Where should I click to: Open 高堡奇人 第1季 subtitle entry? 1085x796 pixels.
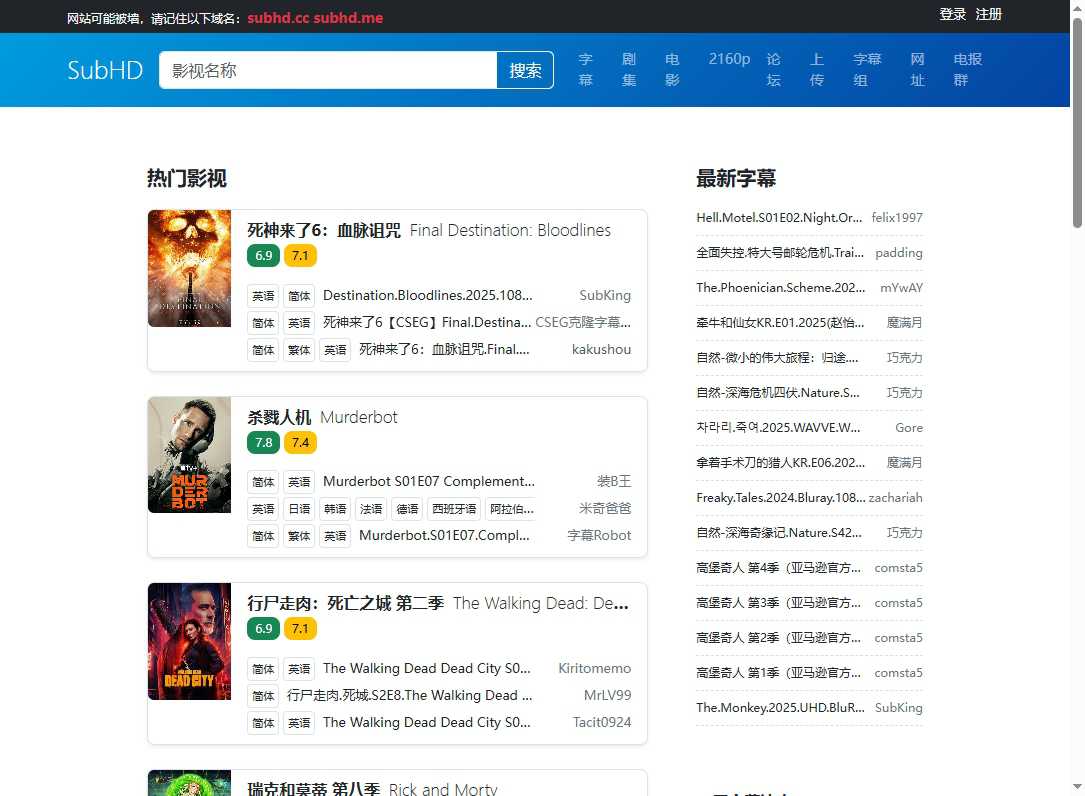778,673
